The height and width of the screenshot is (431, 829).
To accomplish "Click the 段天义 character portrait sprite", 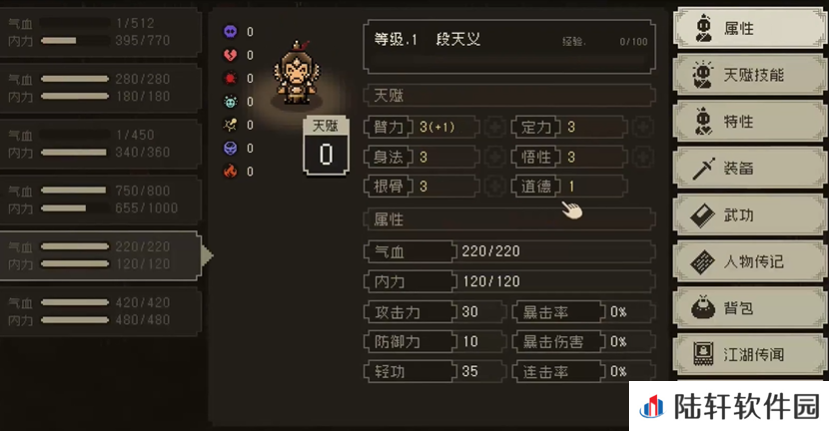I will pos(296,73).
